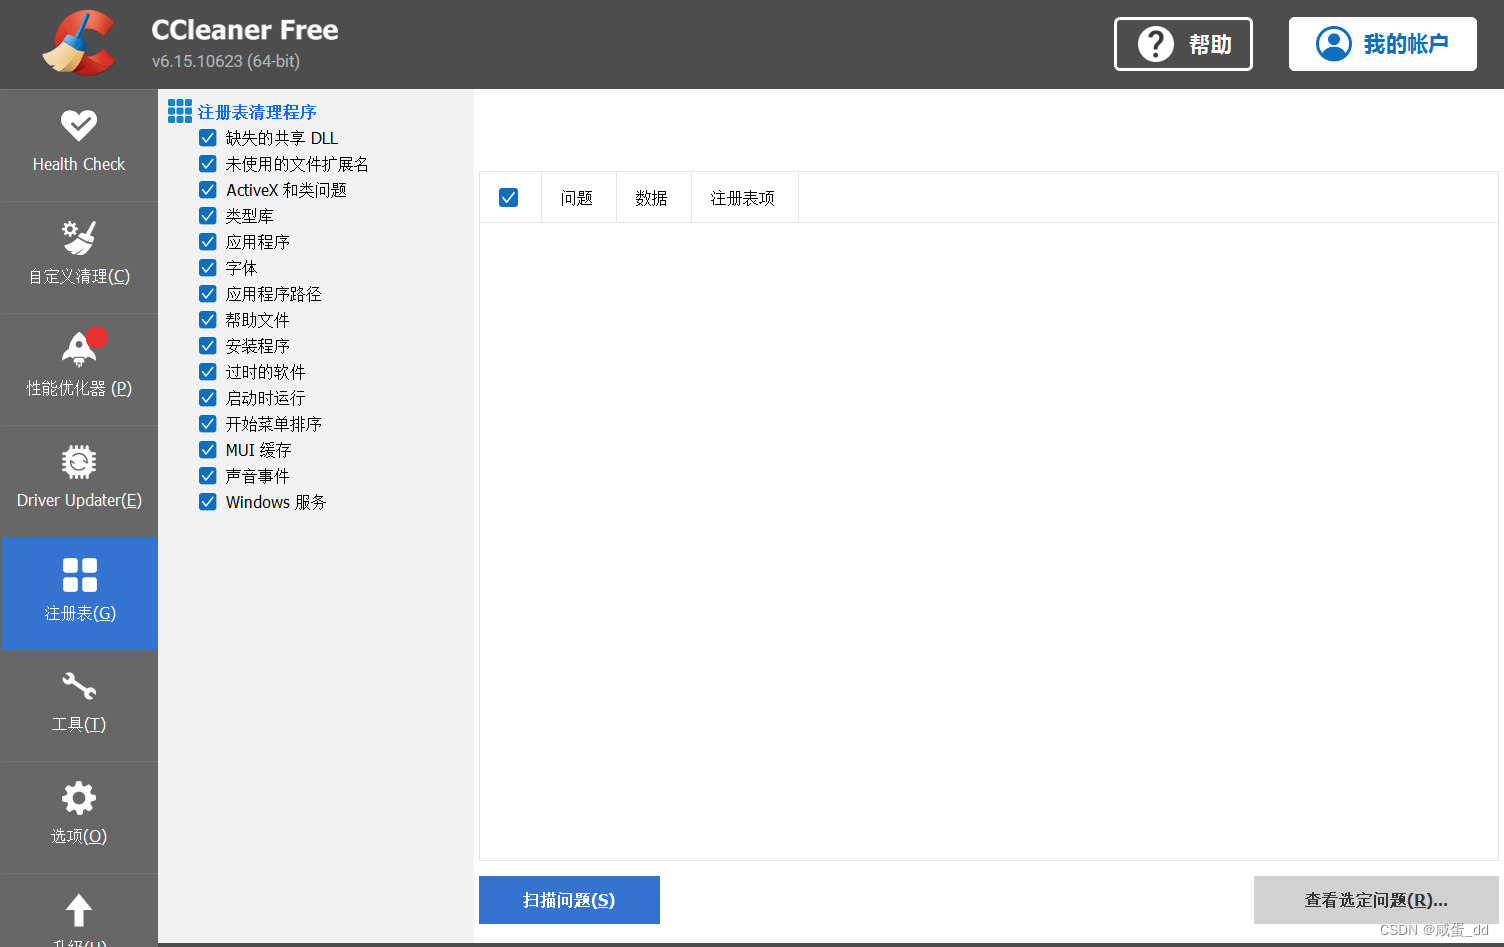
Task: Click the 开始菜单排序 label text
Action: (x=274, y=424)
